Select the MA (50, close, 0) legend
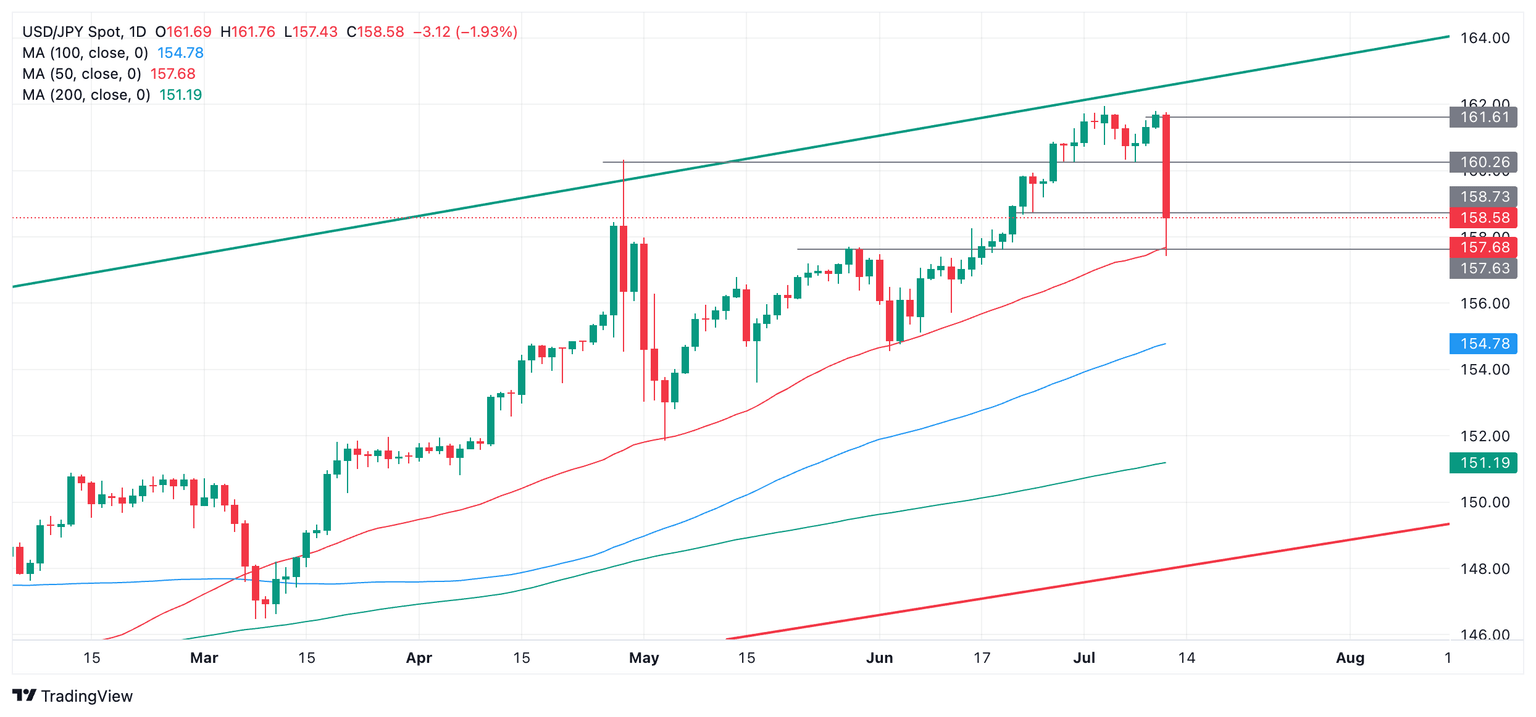Image resolution: width=1536 pixels, height=717 pixels. click(81, 74)
